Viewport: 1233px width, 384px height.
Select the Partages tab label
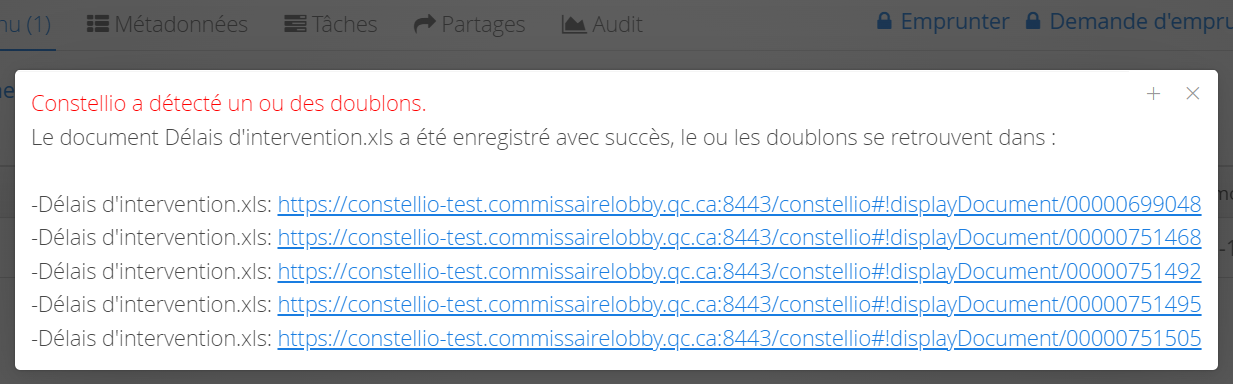(x=483, y=23)
